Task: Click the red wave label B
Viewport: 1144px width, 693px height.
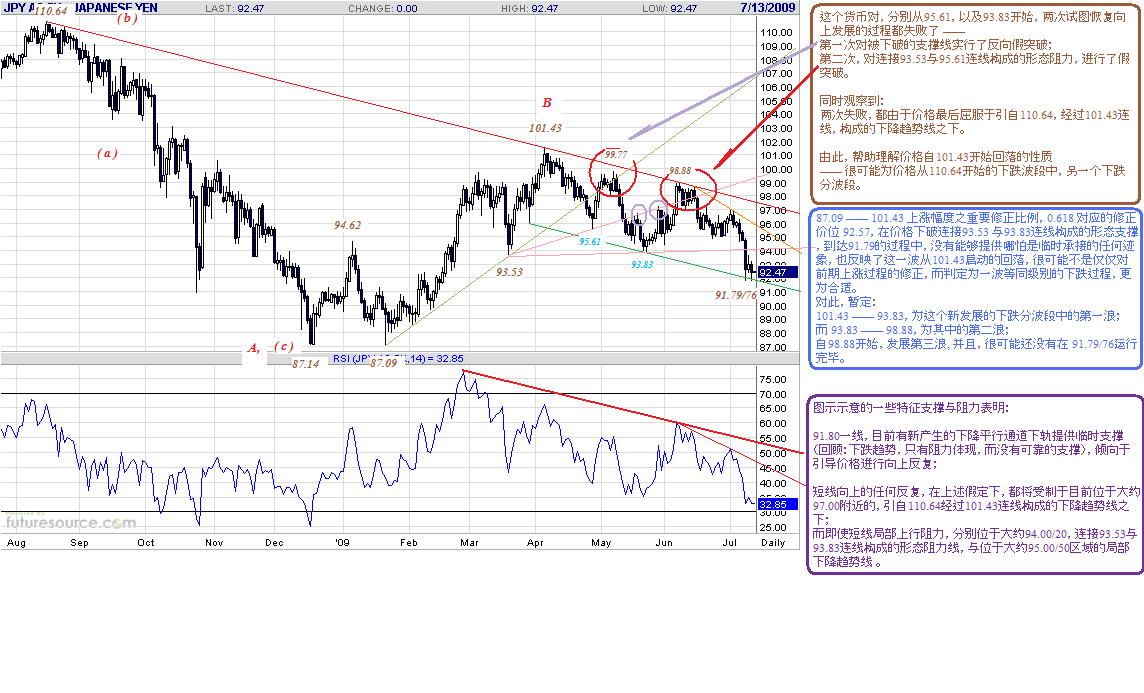Action: tap(546, 103)
